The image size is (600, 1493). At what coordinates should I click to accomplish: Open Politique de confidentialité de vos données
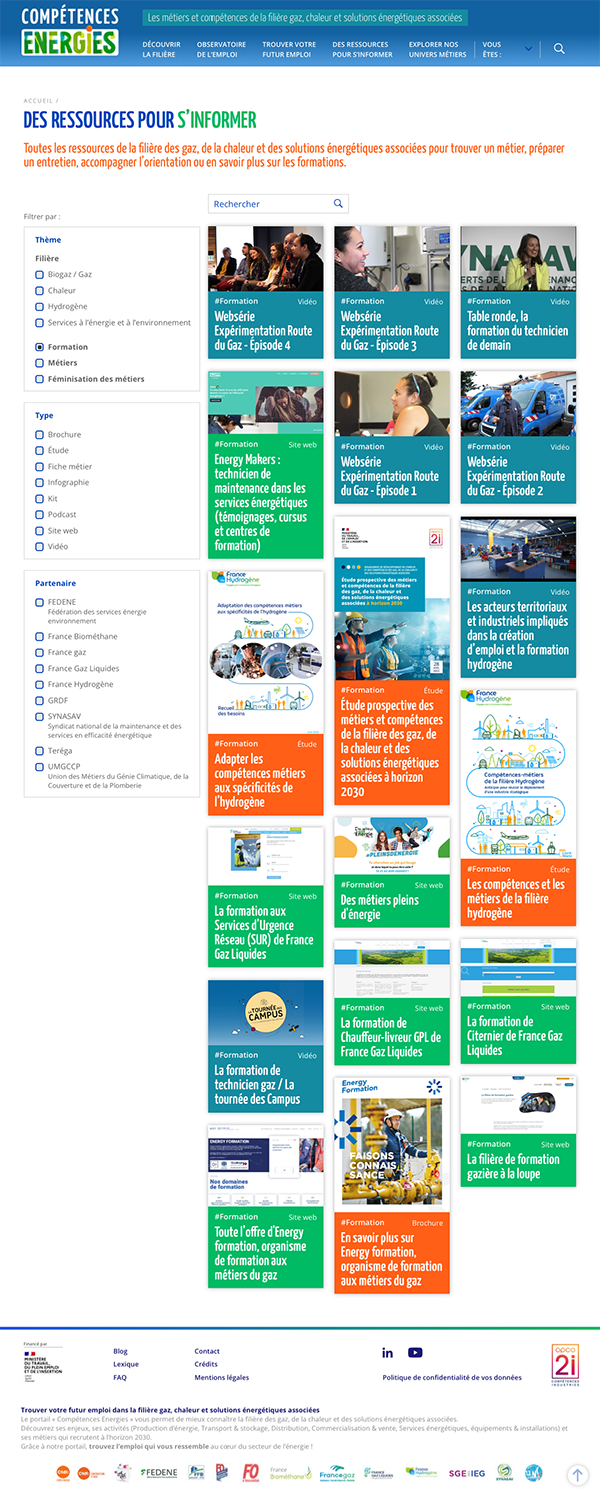(x=452, y=1377)
